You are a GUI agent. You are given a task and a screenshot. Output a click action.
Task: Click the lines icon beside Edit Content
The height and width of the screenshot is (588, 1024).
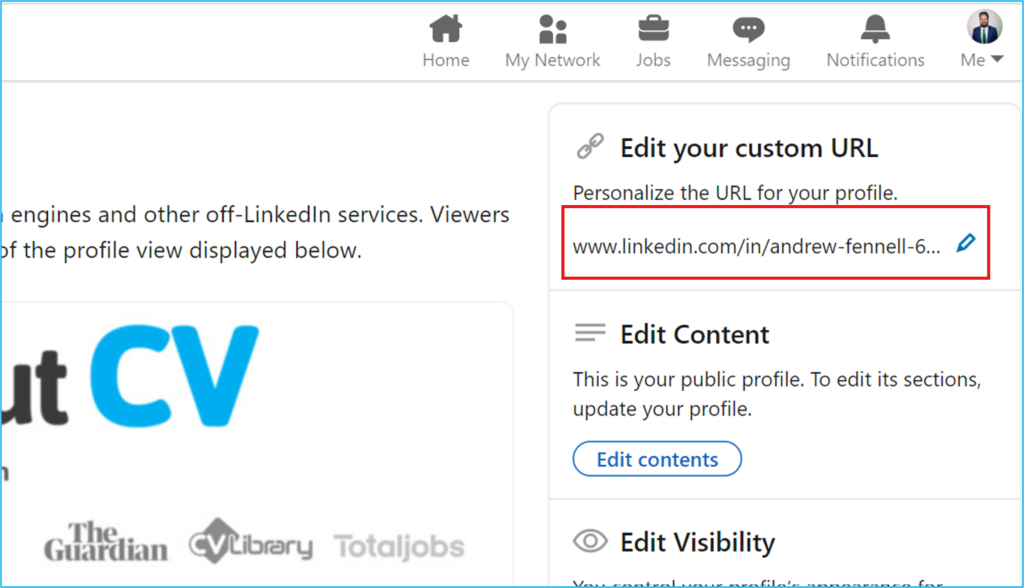point(591,333)
